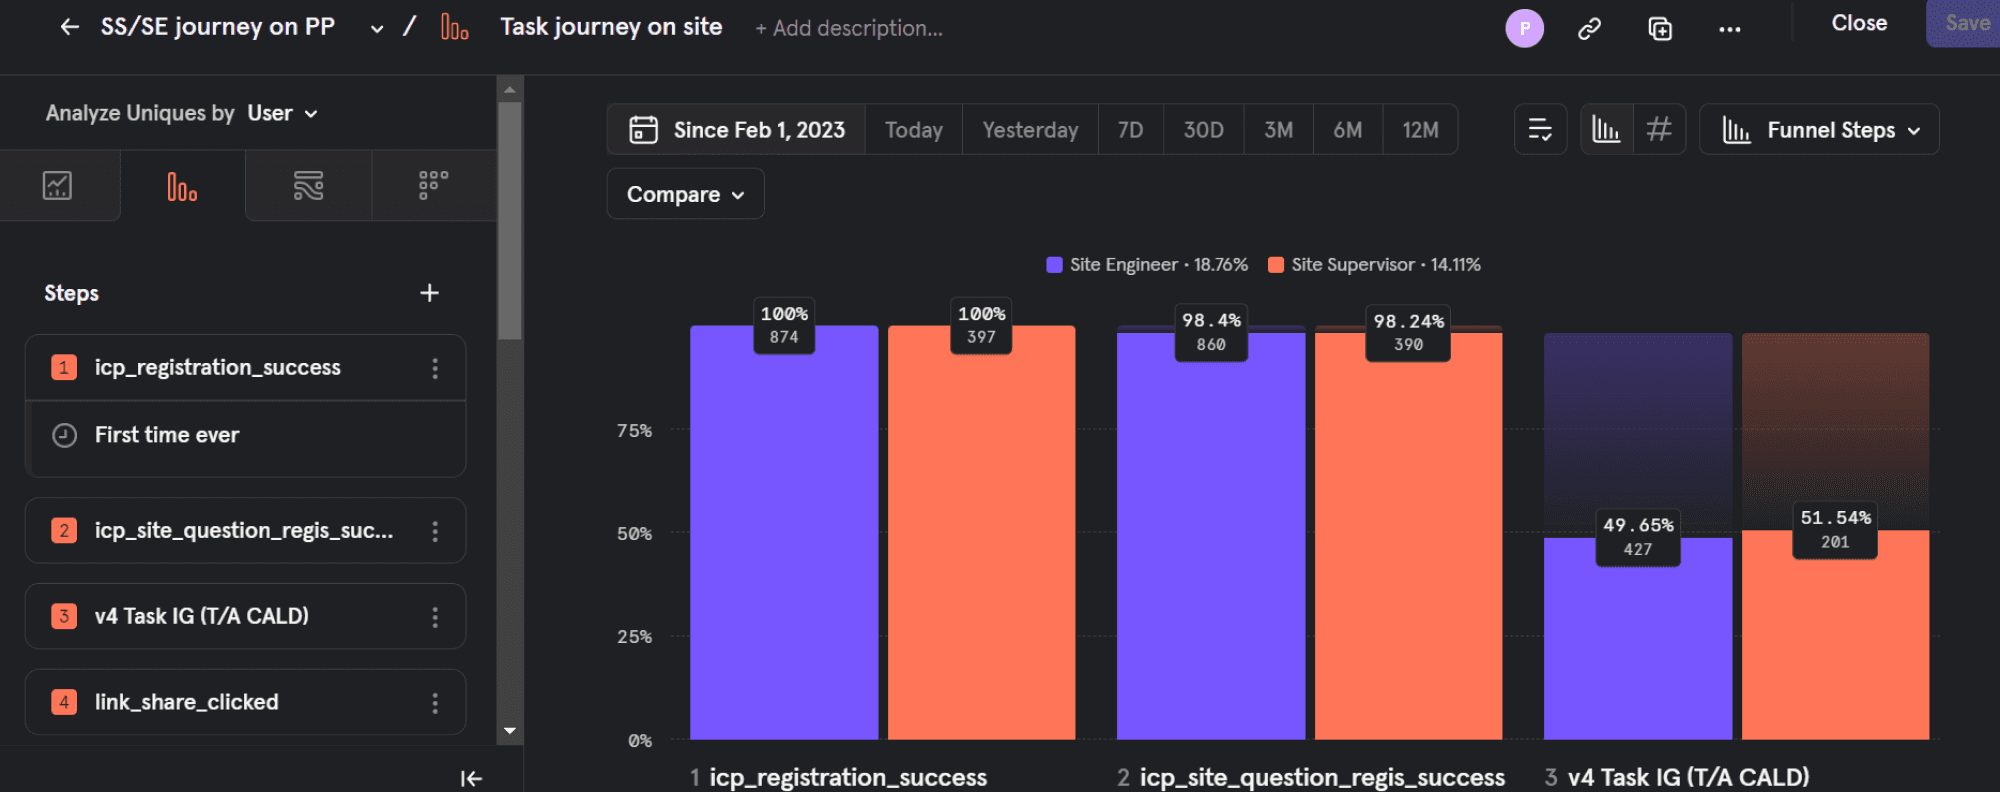Open options for v4 Task IG step
2000x792 pixels.
[435, 617]
